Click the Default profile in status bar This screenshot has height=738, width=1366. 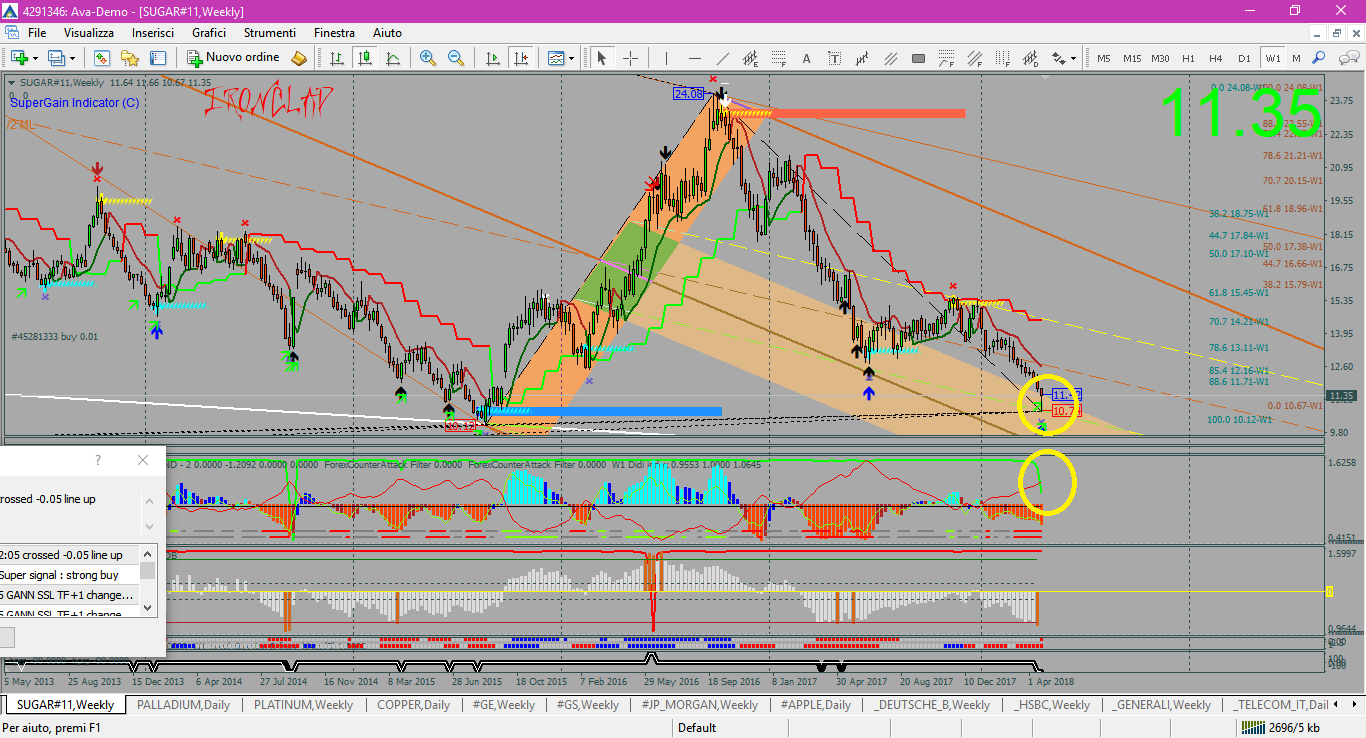coord(697,727)
